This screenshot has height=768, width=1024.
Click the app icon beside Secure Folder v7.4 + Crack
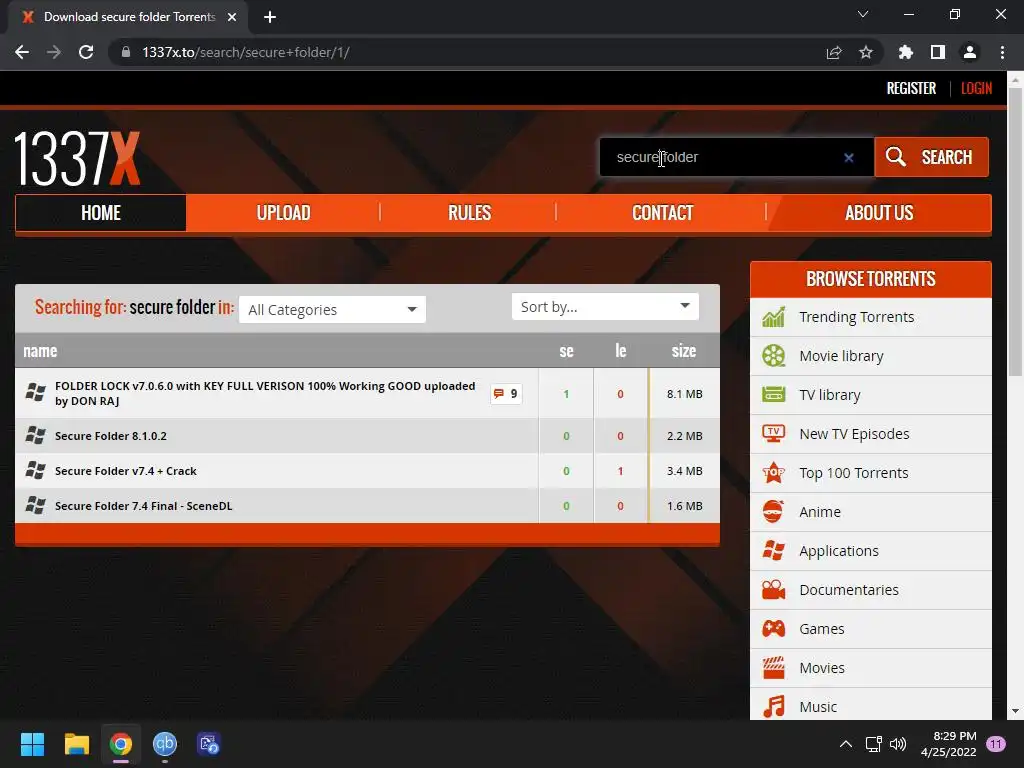[x=35, y=470]
